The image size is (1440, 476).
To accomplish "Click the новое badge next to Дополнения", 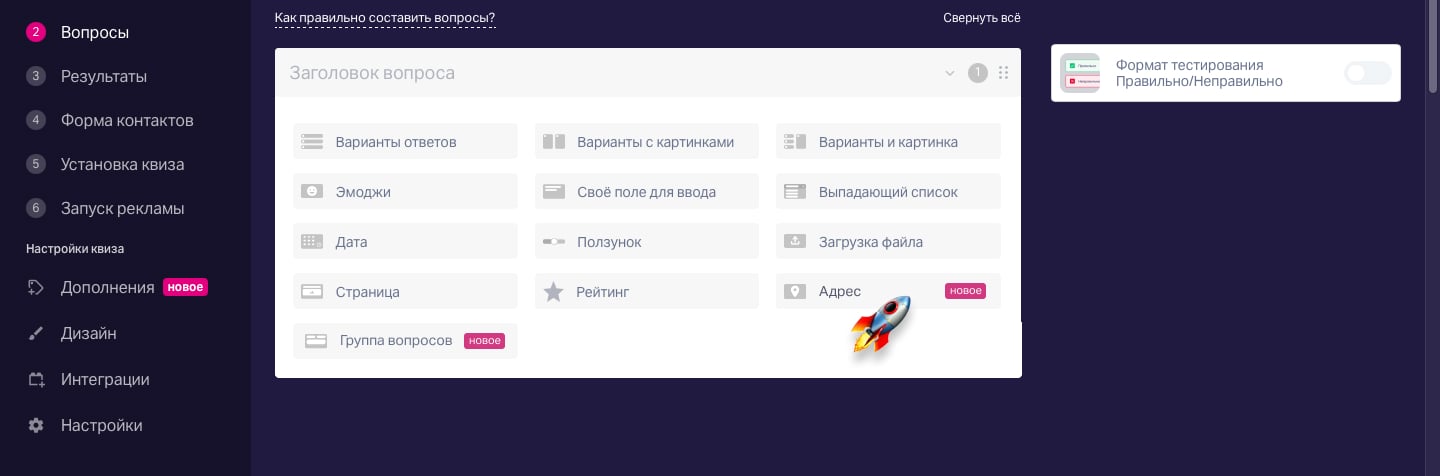I will (185, 287).
